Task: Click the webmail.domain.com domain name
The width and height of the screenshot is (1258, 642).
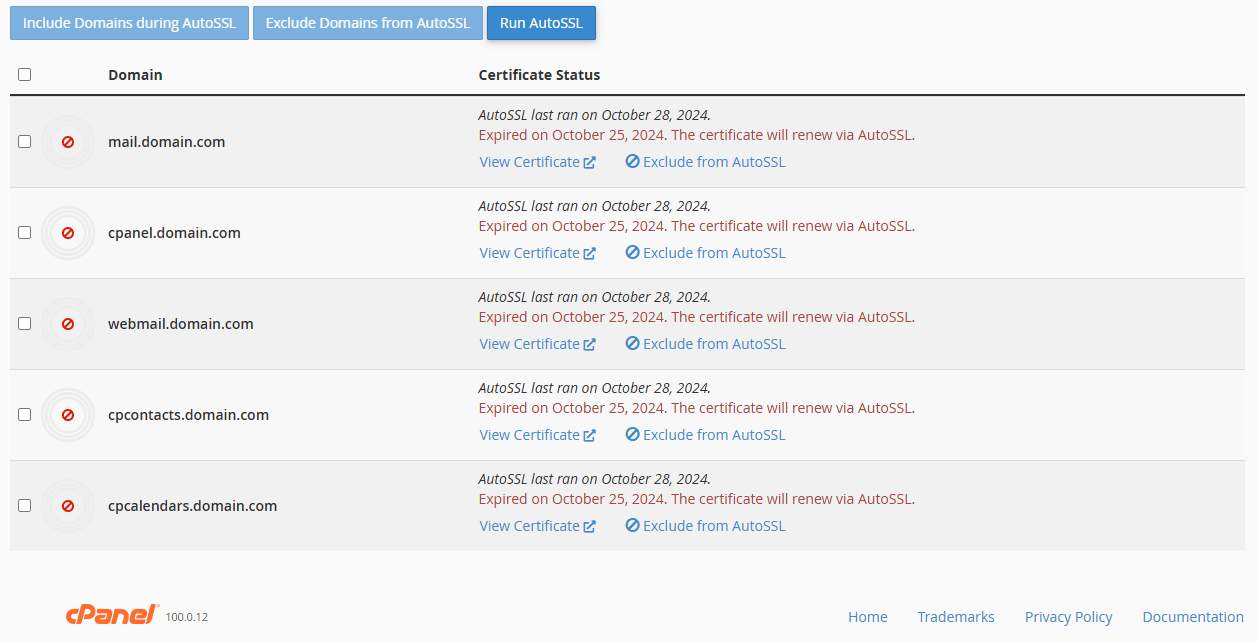Action: tap(181, 324)
